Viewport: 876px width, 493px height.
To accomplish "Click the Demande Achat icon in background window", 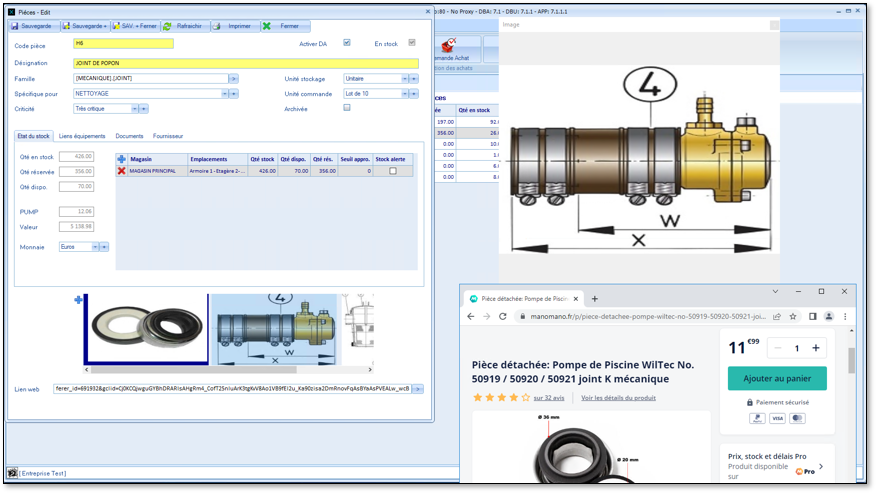I will point(449,45).
